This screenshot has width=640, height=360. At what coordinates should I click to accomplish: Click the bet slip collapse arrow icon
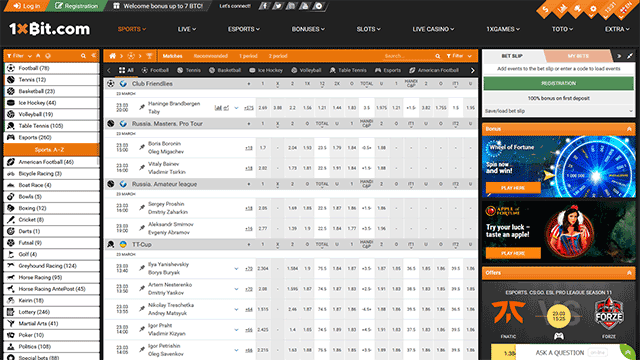619,56
